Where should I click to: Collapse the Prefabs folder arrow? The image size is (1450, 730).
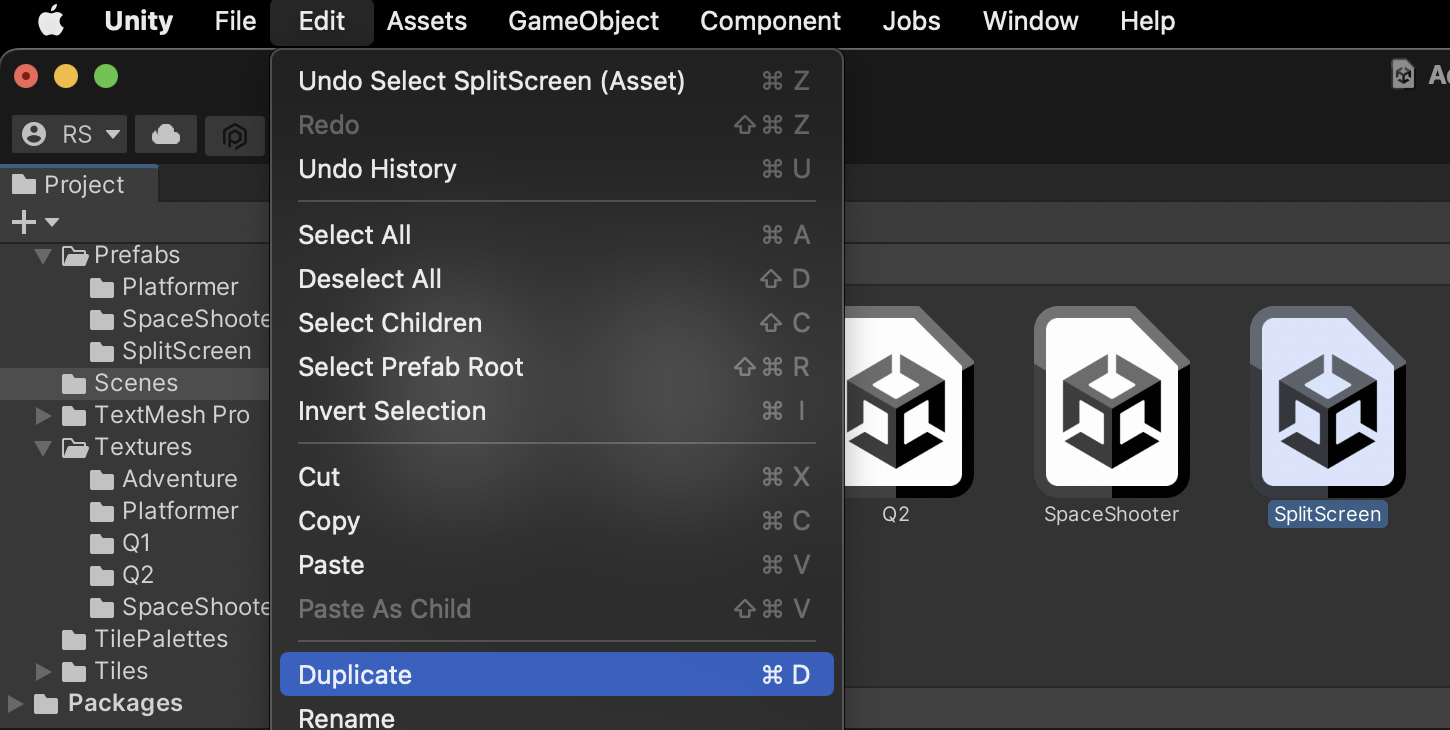pos(43,256)
